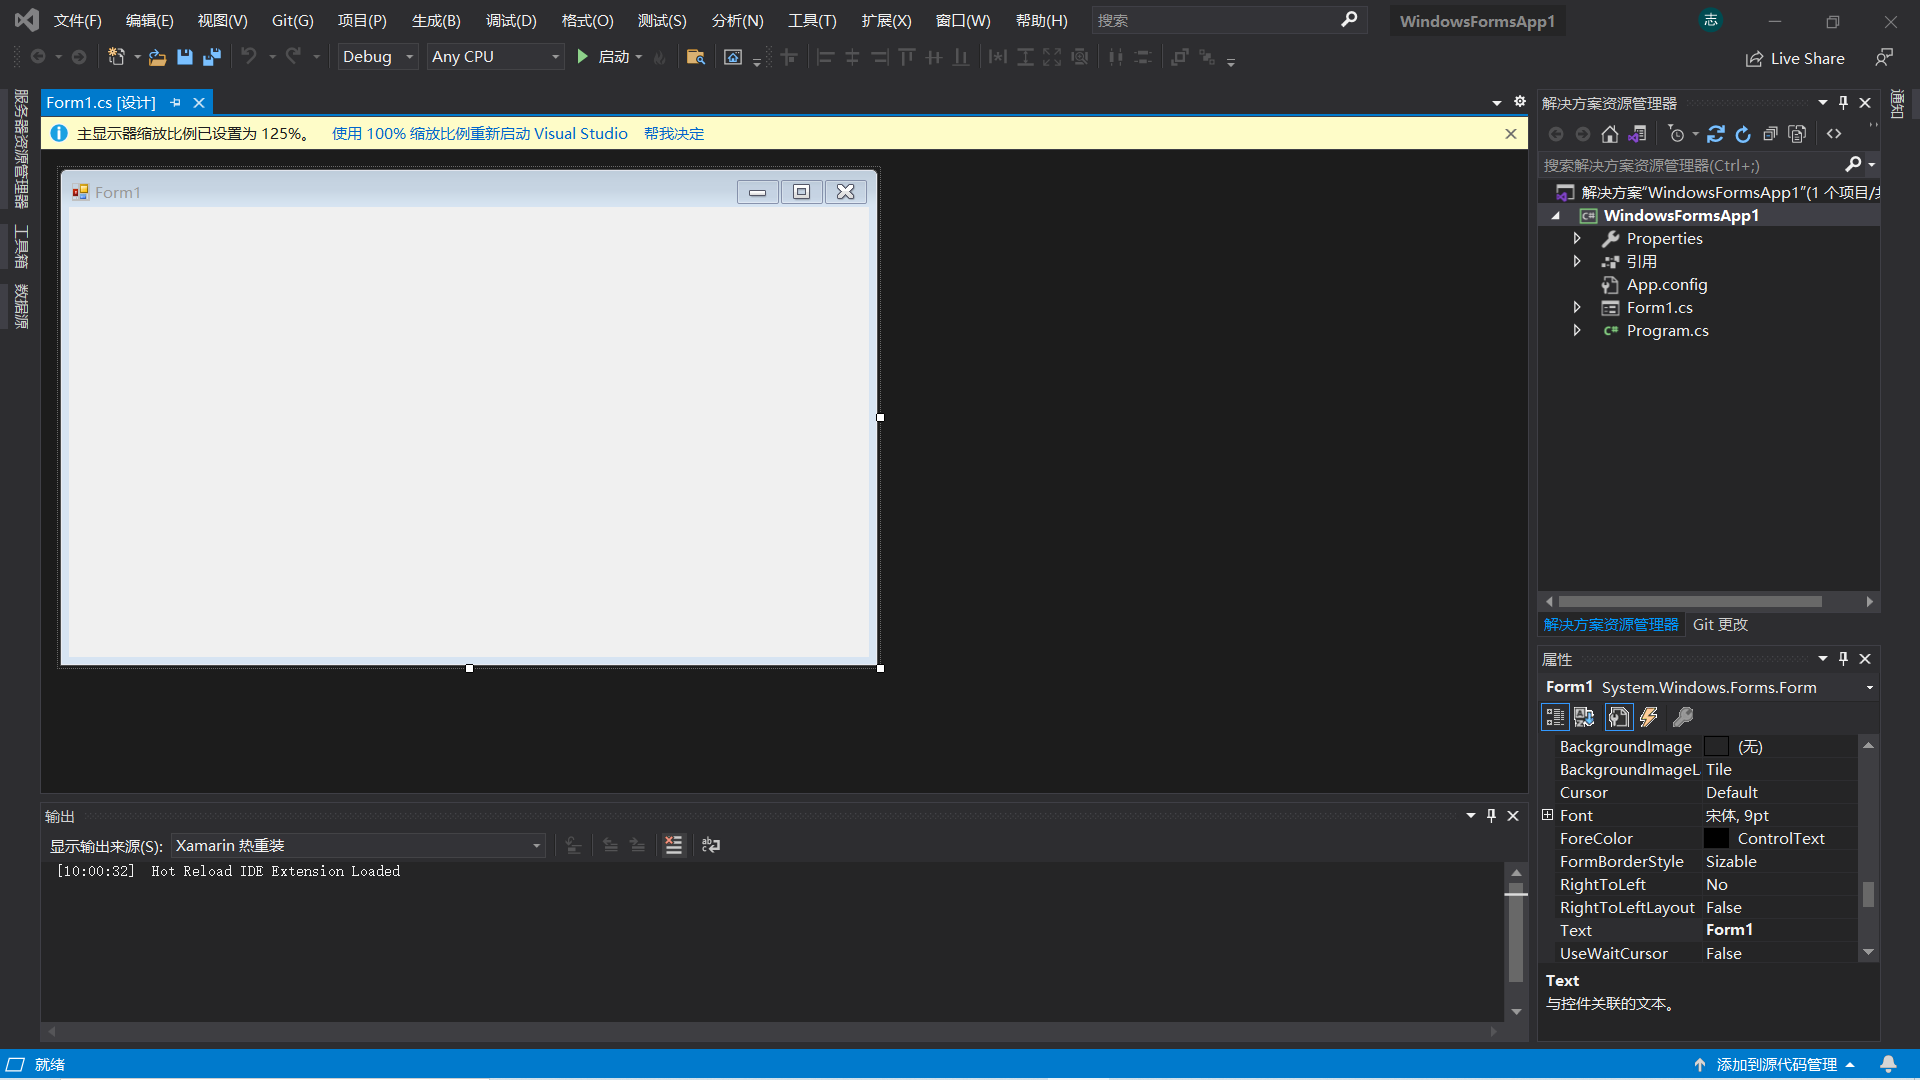Click Pending Changes Filter clock icon
Image resolution: width=1920 pixels, height=1080 pixels.
pyautogui.click(x=1677, y=134)
